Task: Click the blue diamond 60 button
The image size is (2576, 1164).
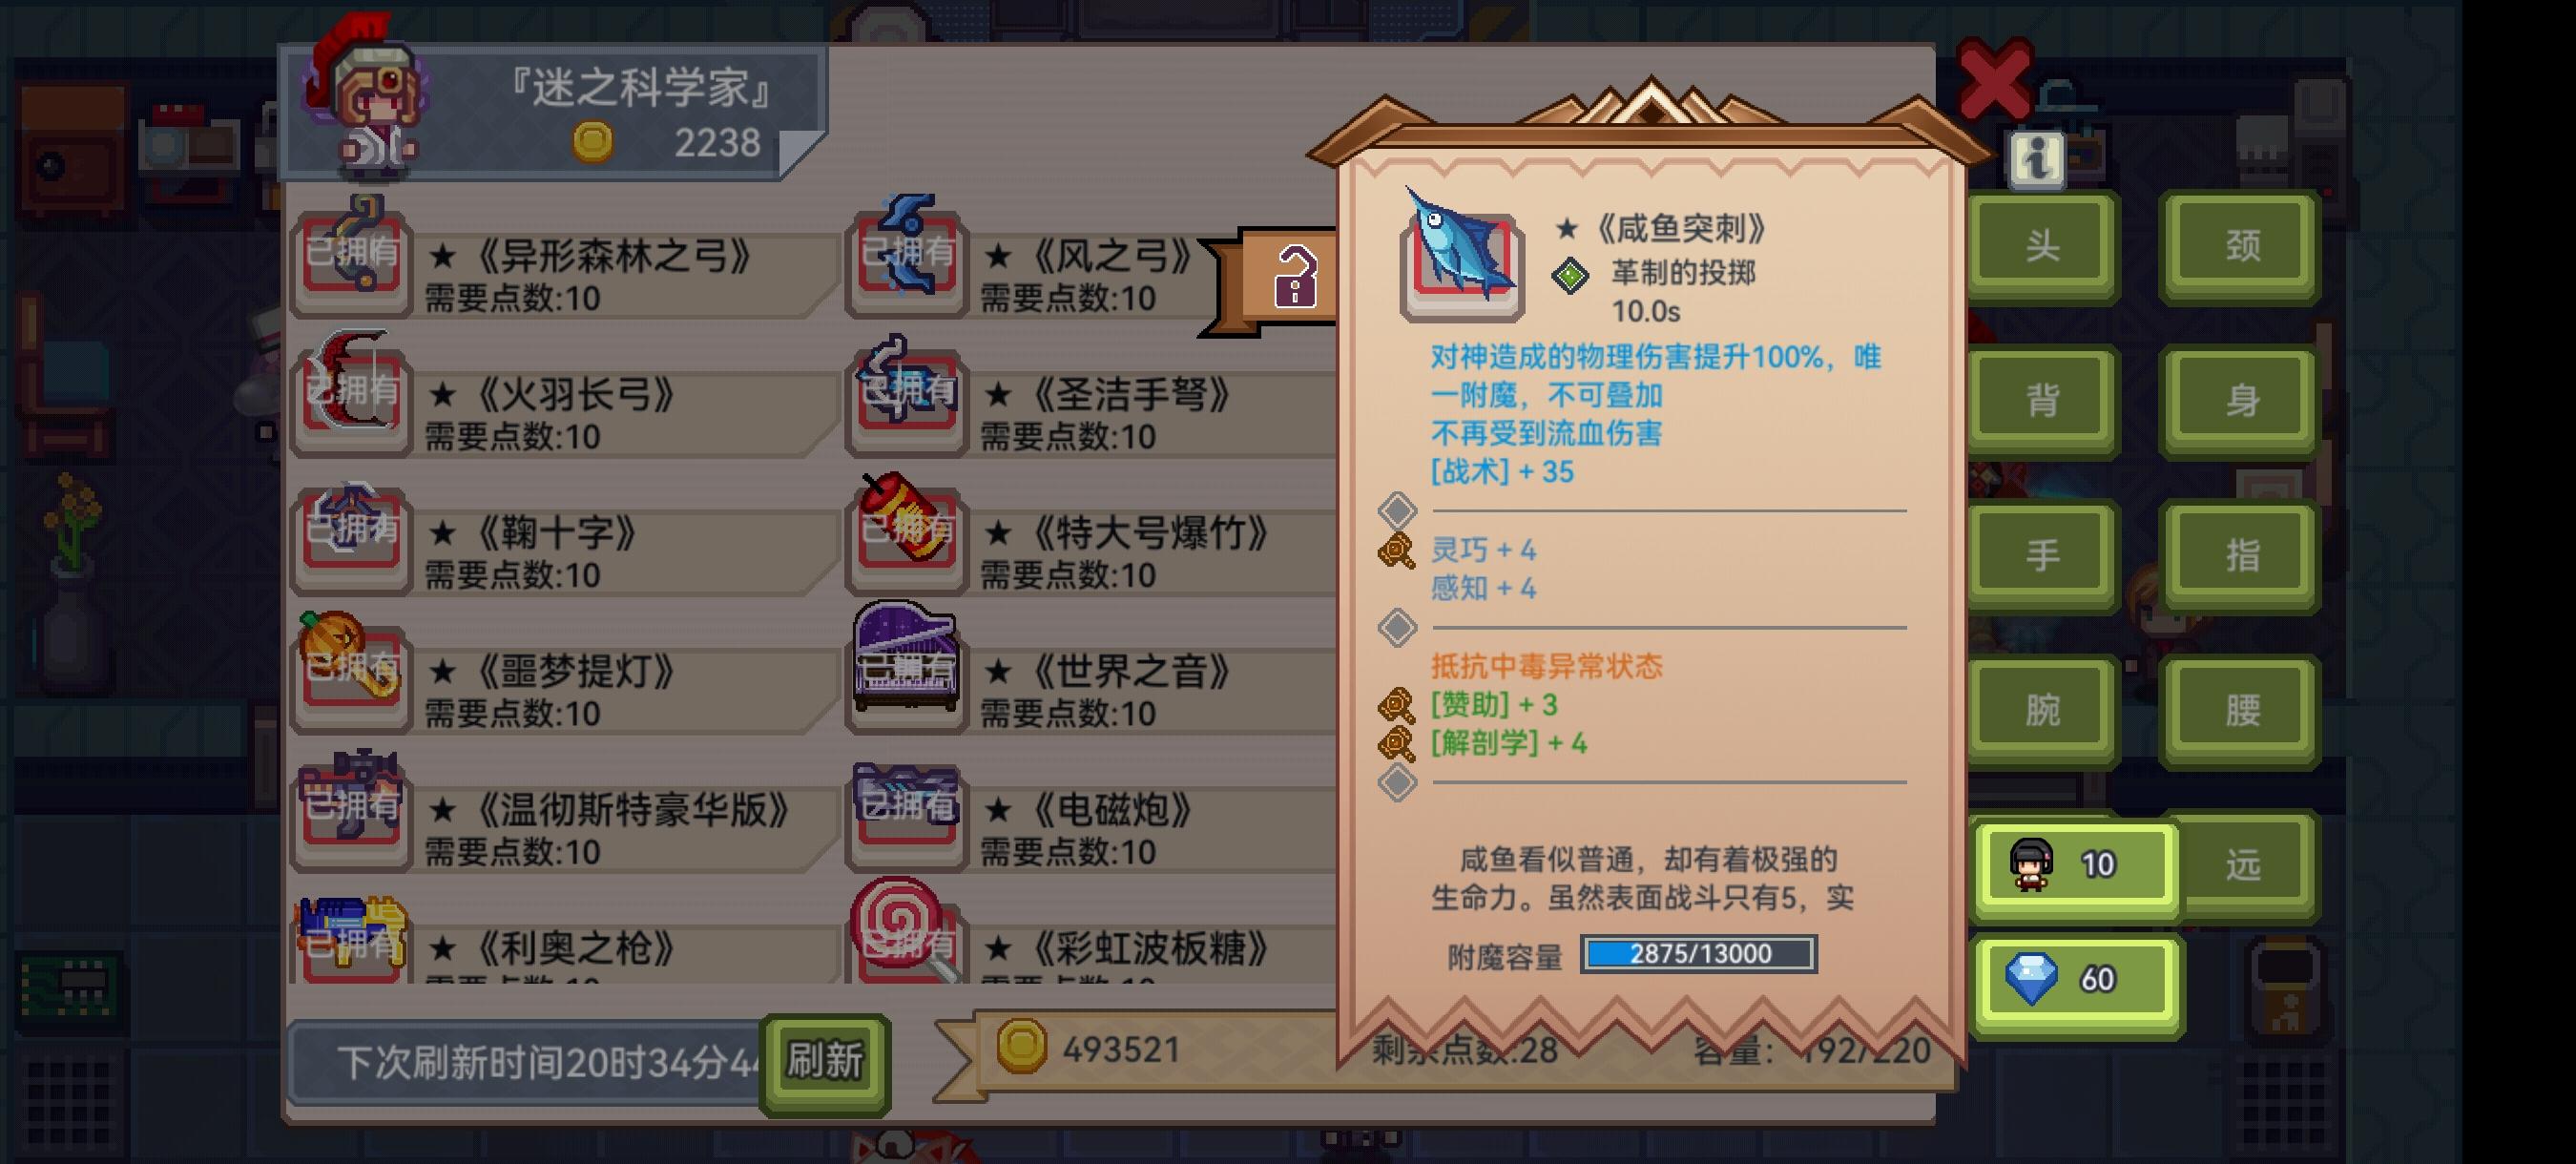Action: click(2076, 979)
